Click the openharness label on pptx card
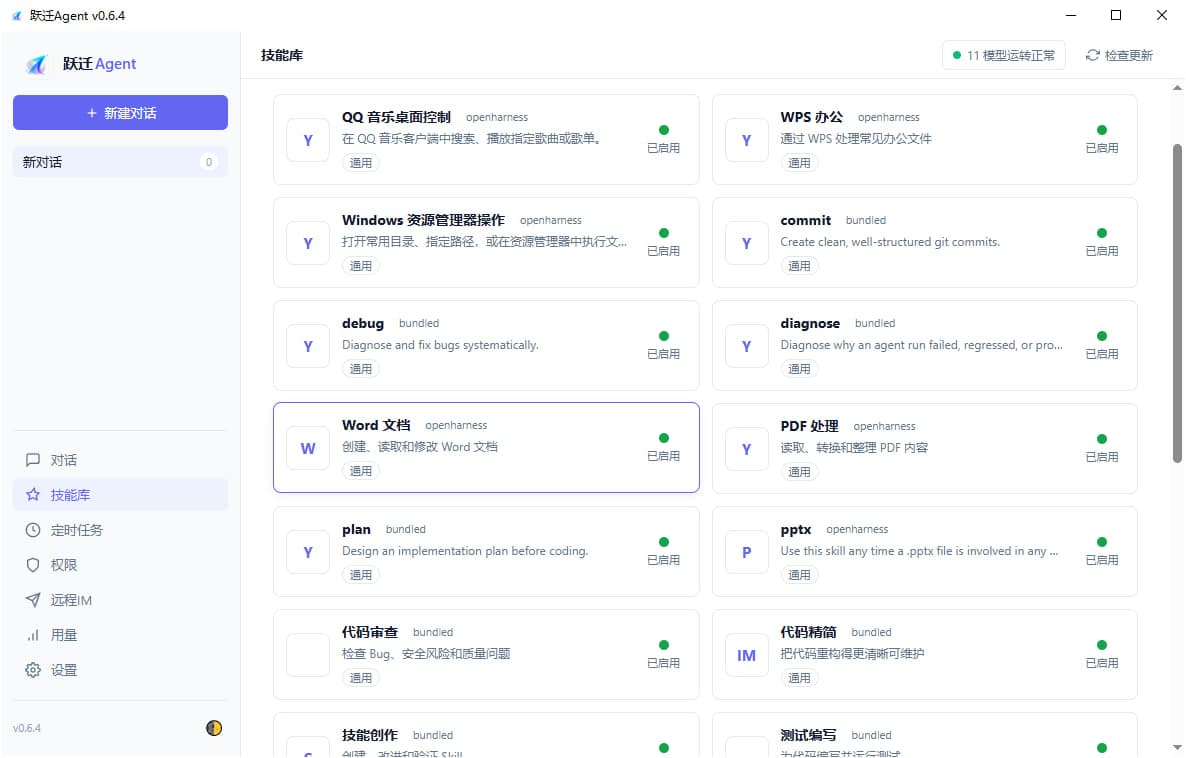Screen dimensions: 1186x758 tap(857, 530)
